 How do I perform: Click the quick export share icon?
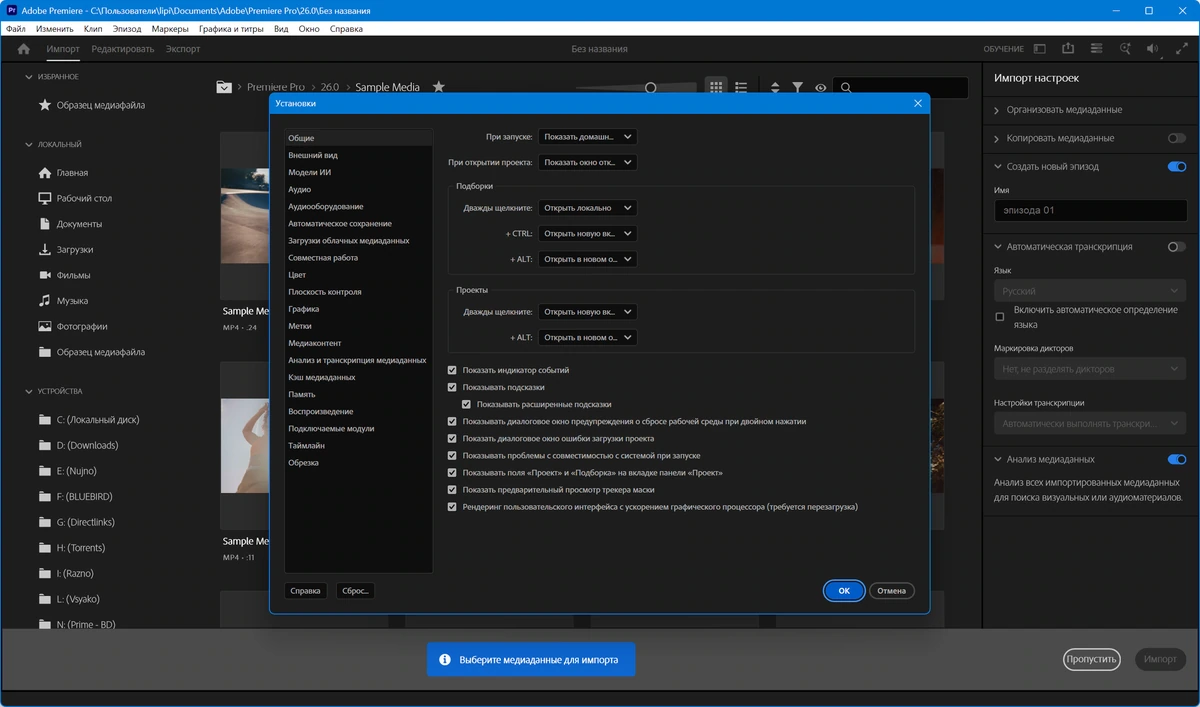[x=1068, y=49]
